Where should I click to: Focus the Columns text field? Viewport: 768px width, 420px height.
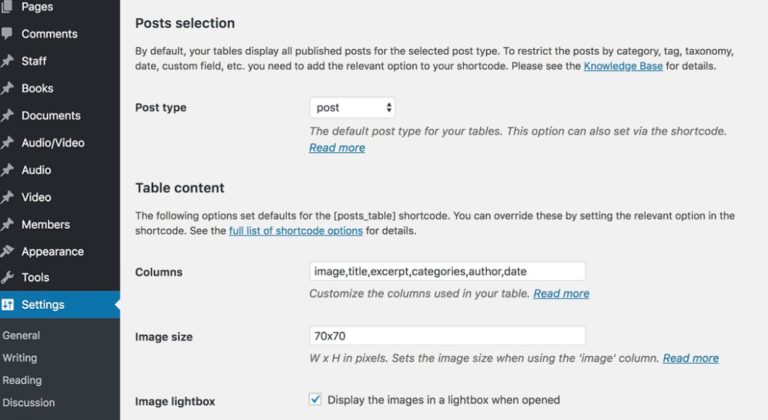pyautogui.click(x=447, y=271)
